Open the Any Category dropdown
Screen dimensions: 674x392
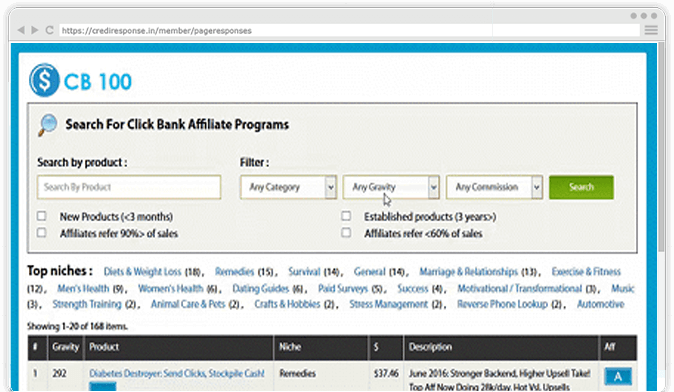(288, 187)
